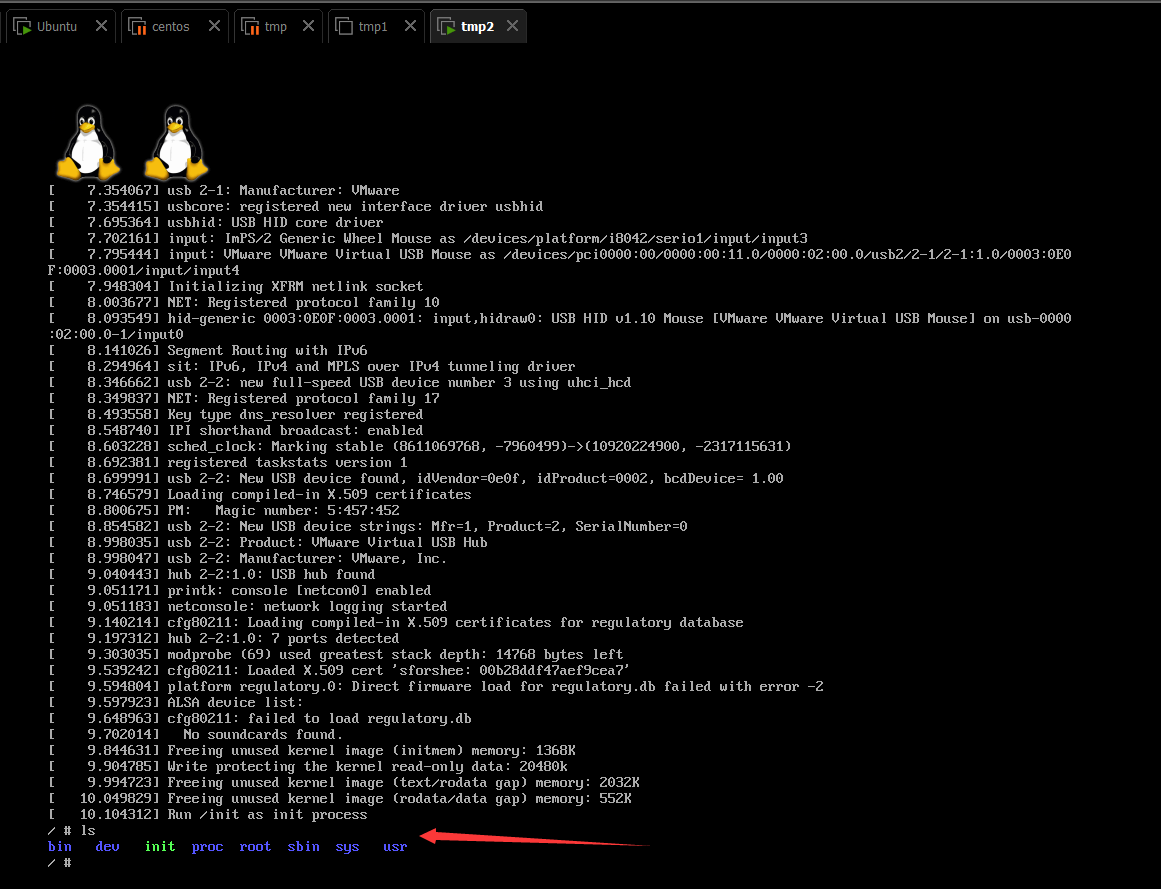Close the tmp tab

pos(310,26)
